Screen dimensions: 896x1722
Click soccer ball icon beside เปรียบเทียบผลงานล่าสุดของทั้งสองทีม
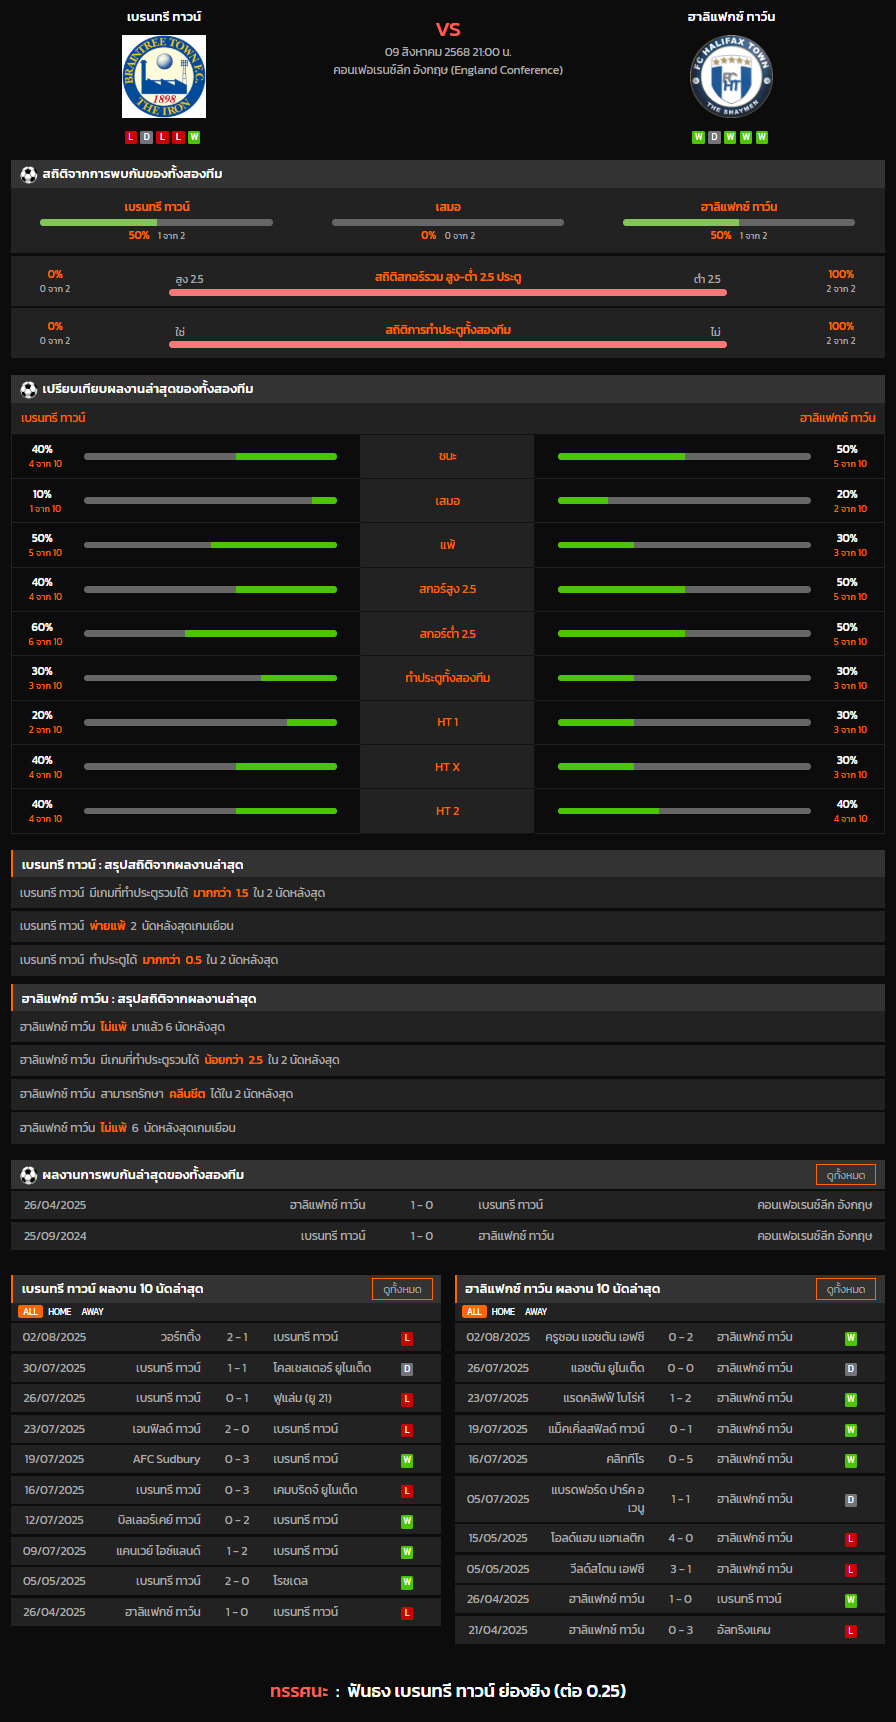[x=29, y=389]
